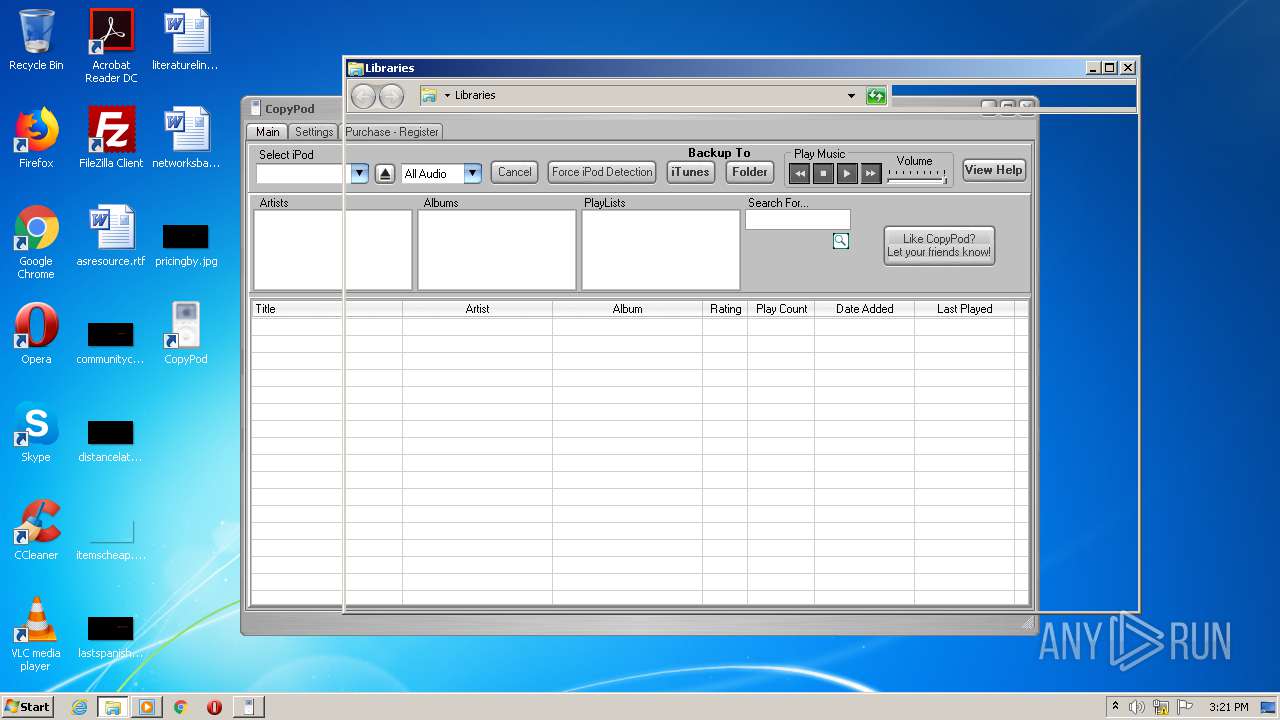This screenshot has width=1280, height=720.
Task: Select networksba Word document icon
Action: pyautogui.click(x=186, y=138)
